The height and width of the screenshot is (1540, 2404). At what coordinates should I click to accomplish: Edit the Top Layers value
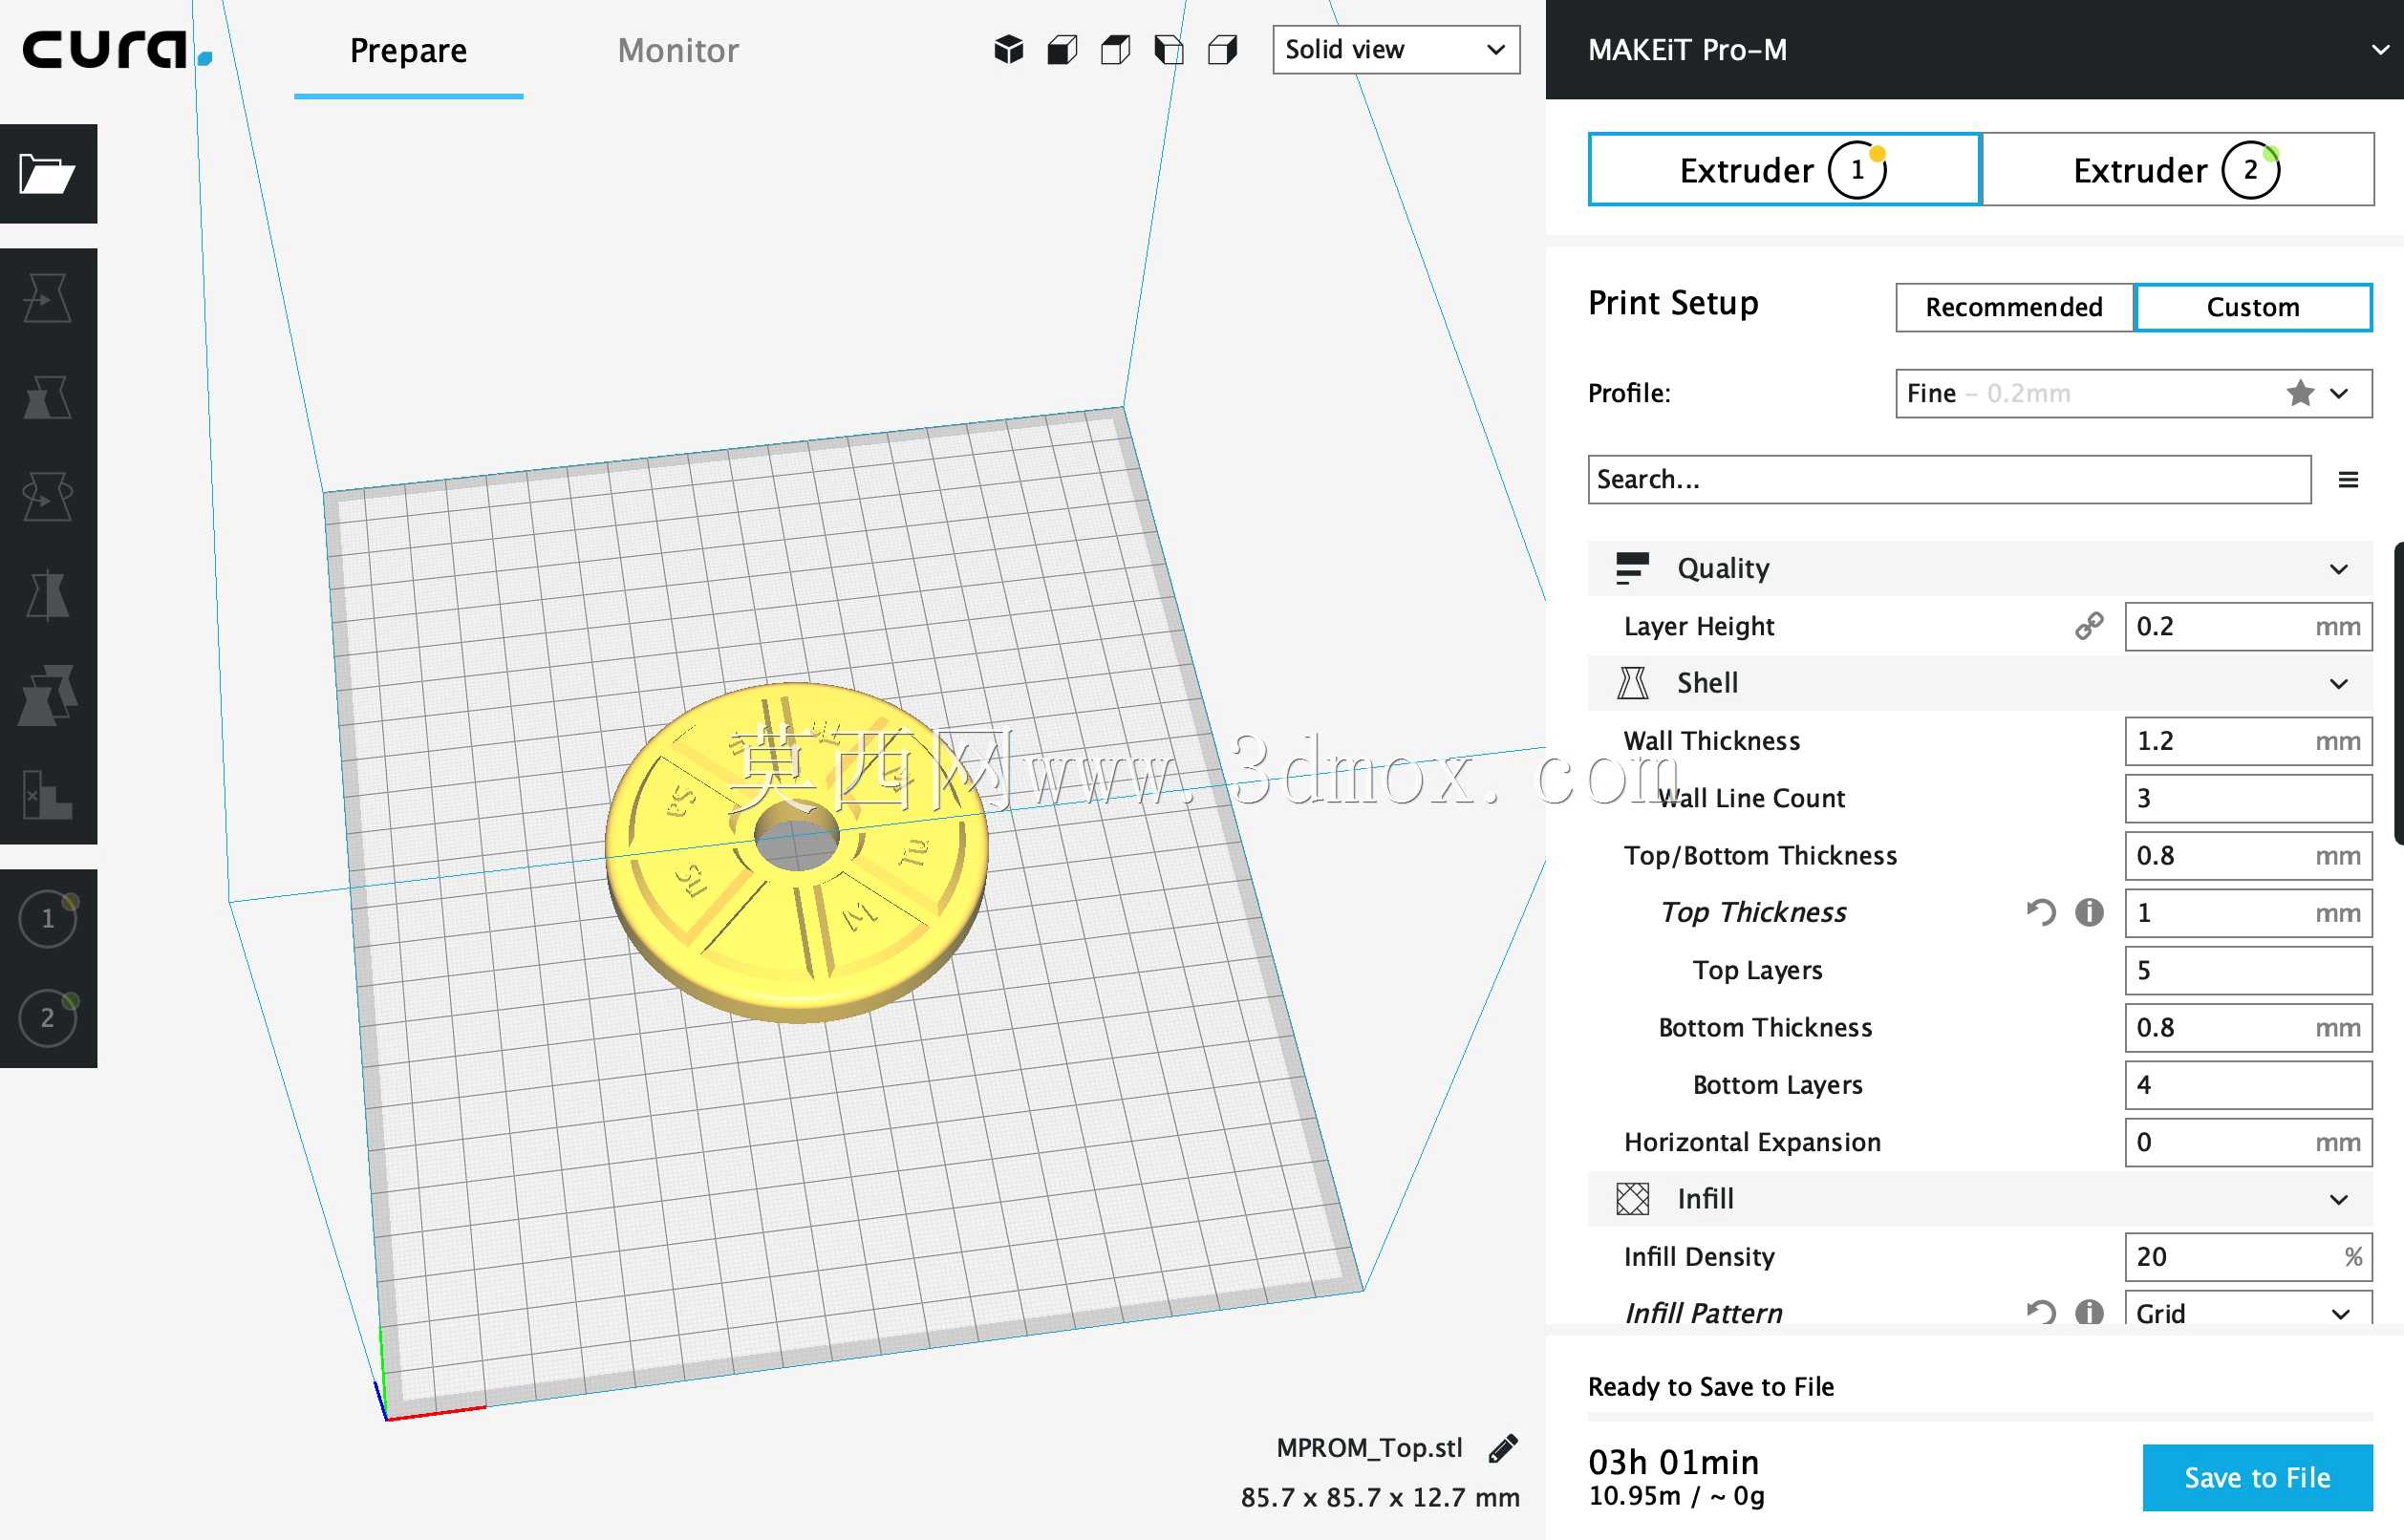pos(2248,970)
